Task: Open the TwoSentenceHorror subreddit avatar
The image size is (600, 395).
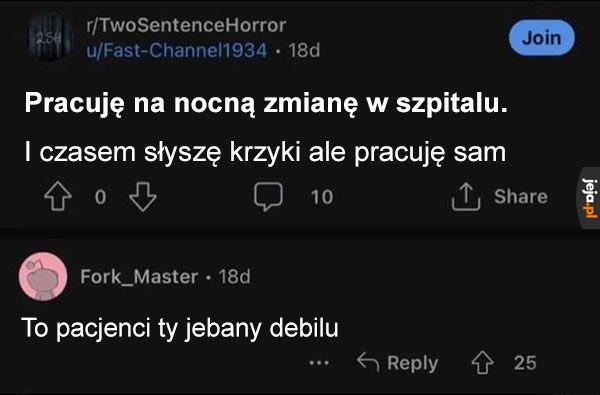Action: coord(50,37)
